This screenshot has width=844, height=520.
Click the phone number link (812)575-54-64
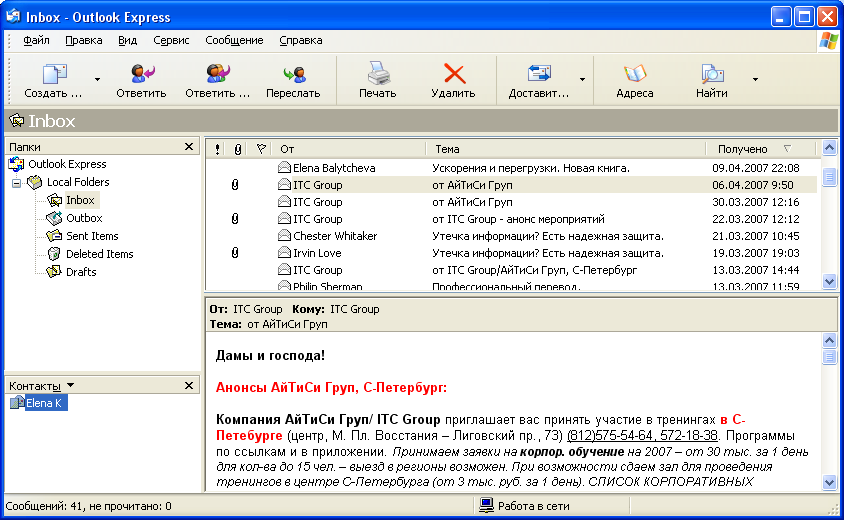(643, 435)
